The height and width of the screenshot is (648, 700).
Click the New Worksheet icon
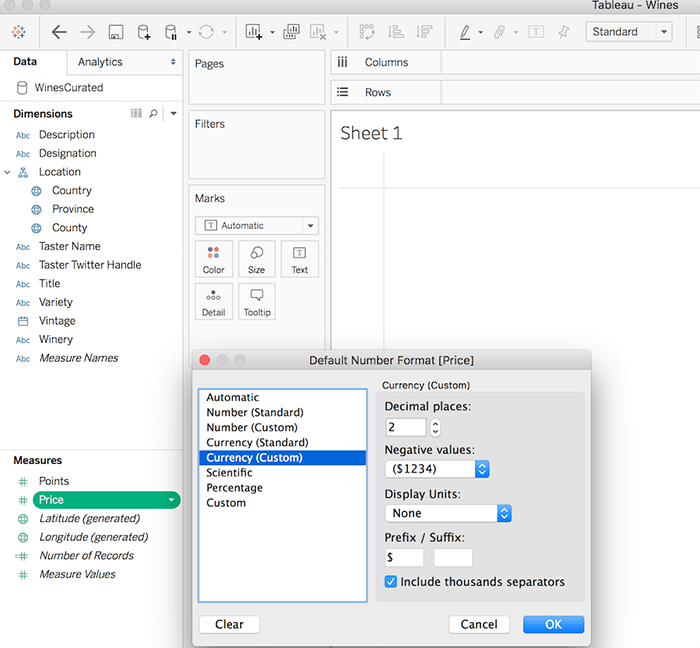253,32
